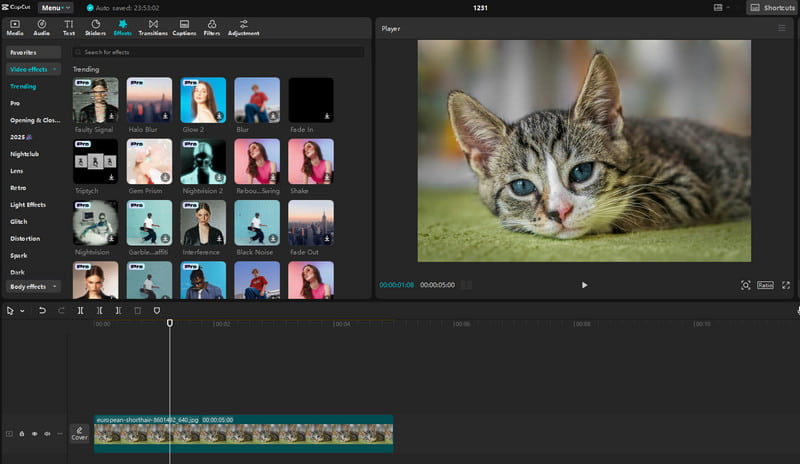This screenshot has height=464, width=800.
Task: Toggle the track lock icon
Action: click(22, 434)
